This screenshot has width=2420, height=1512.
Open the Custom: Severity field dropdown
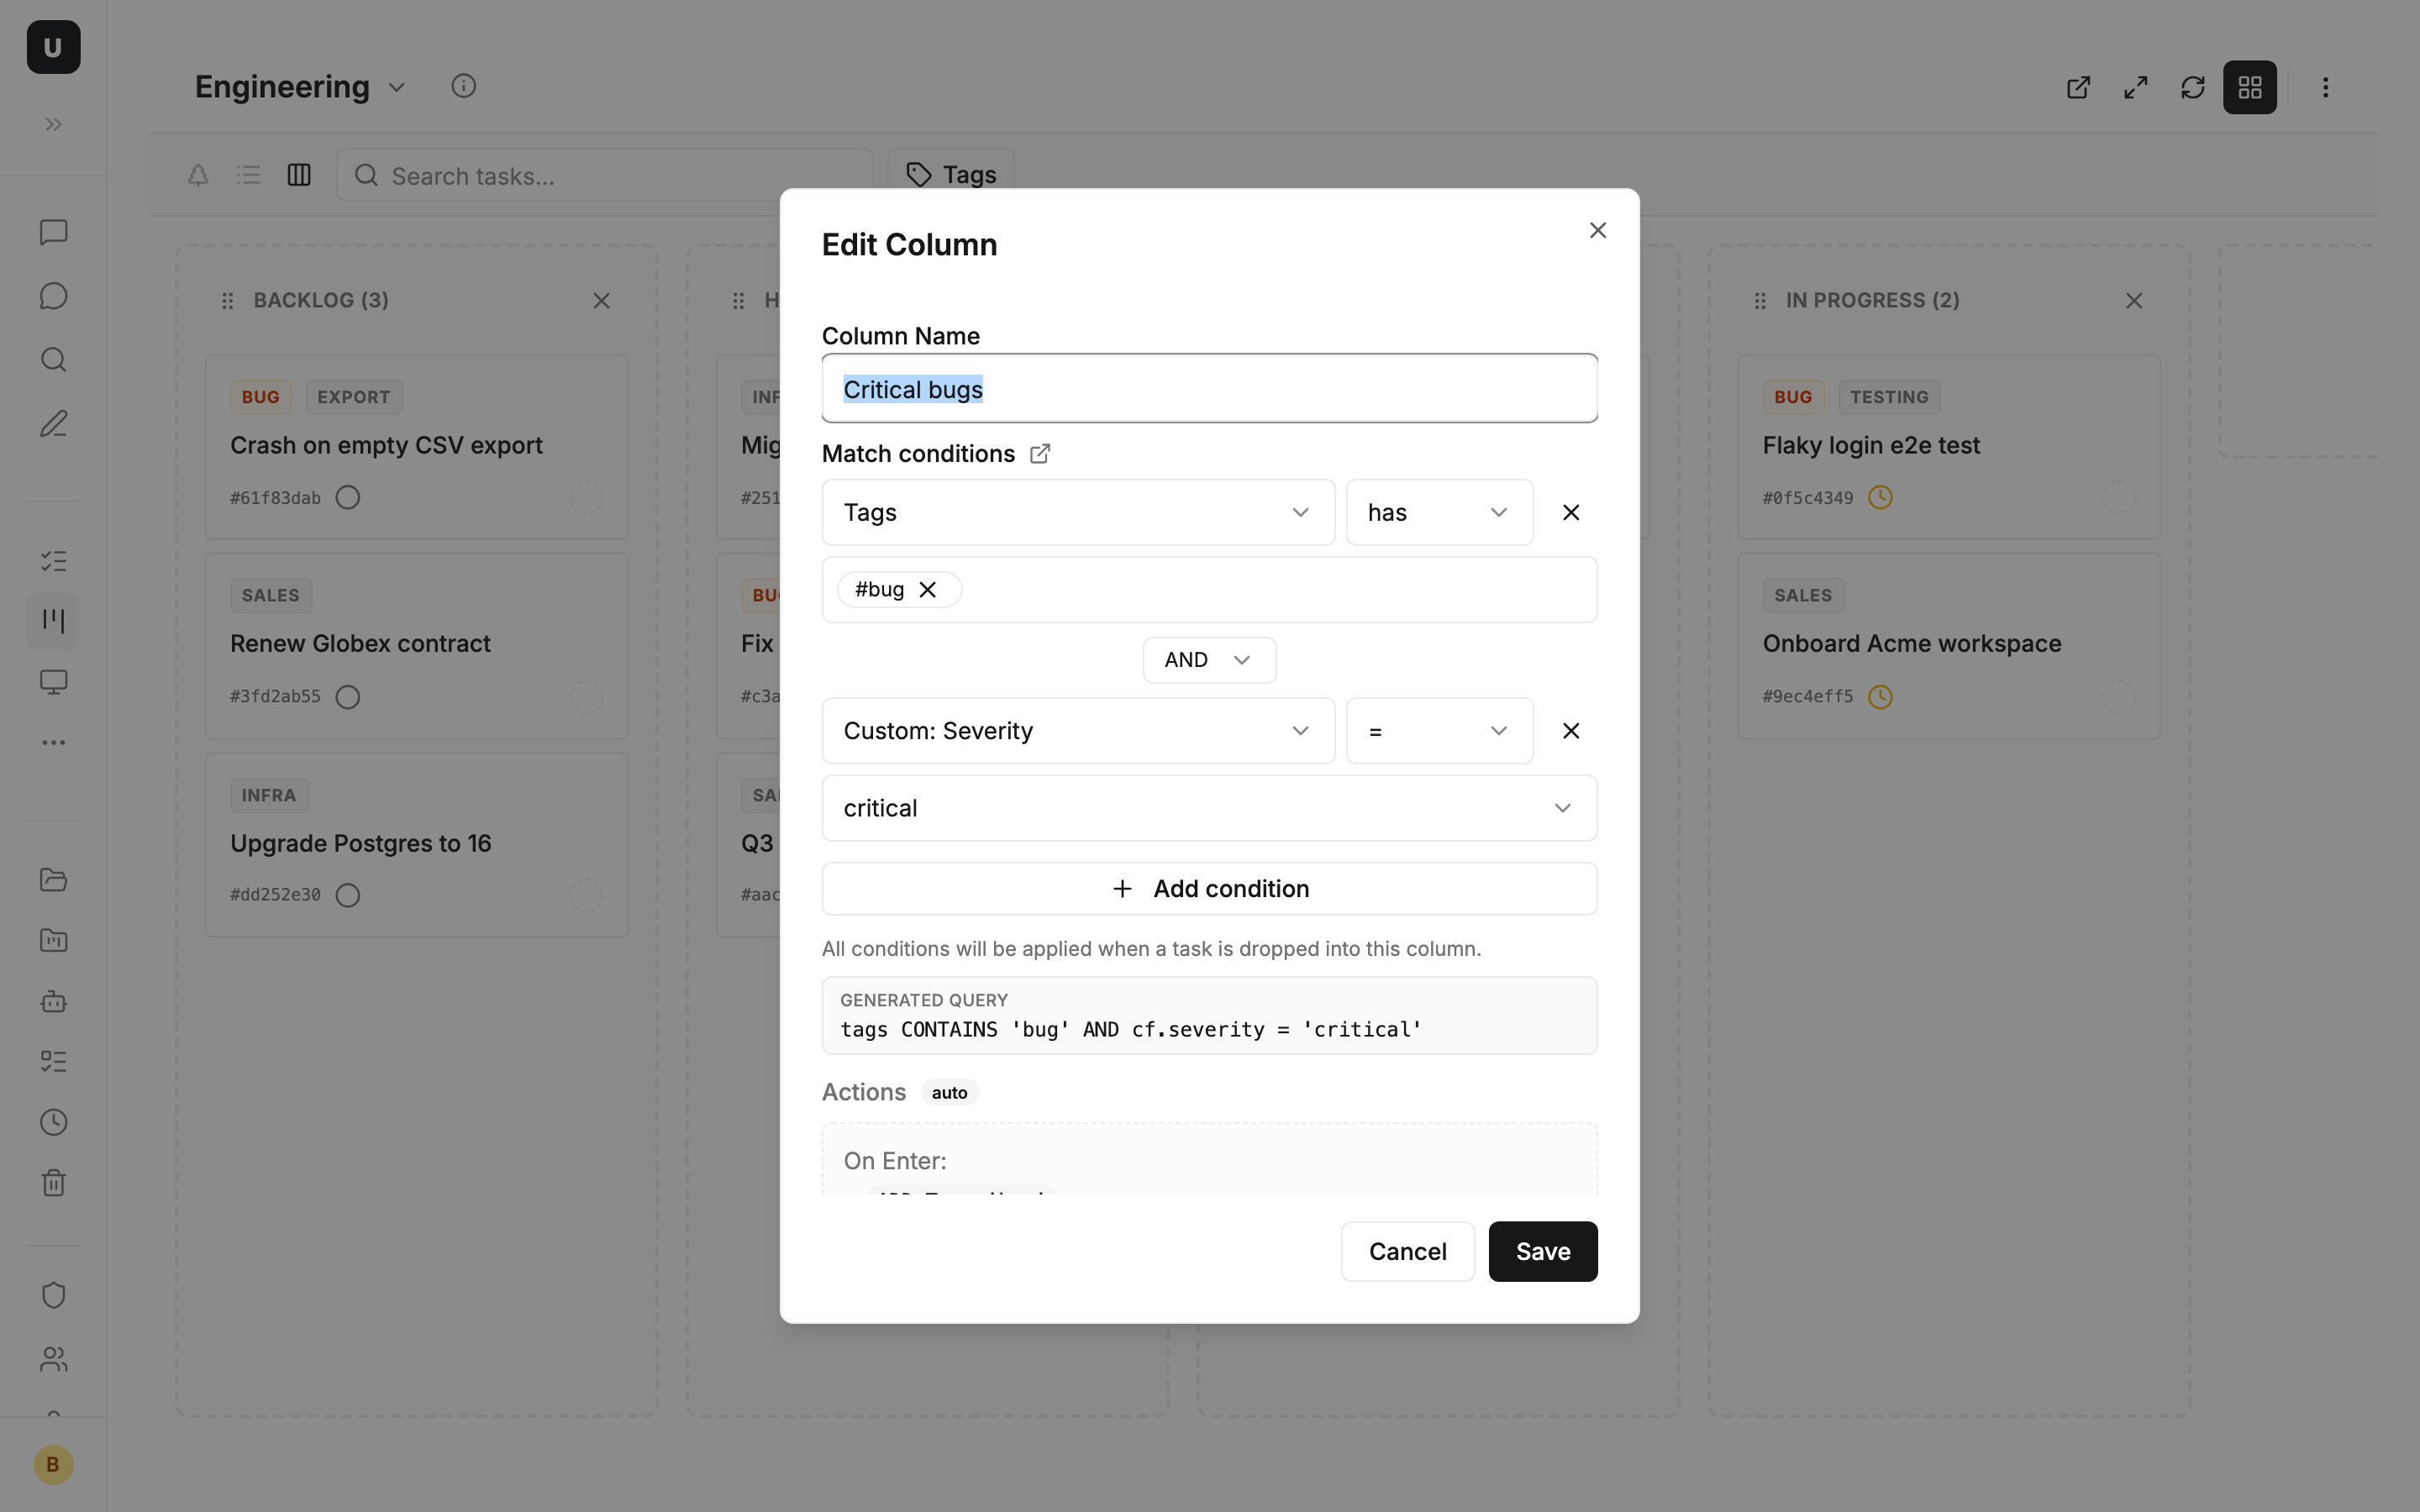(1078, 731)
